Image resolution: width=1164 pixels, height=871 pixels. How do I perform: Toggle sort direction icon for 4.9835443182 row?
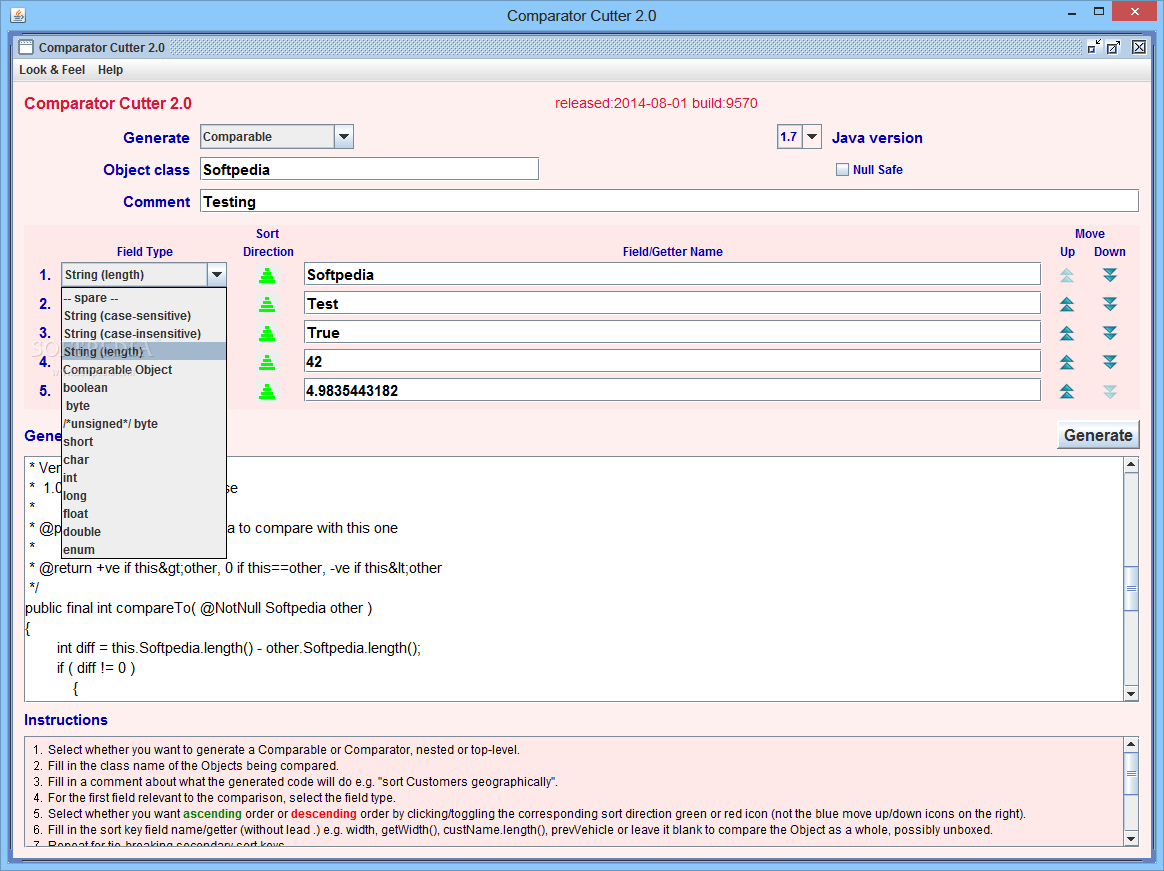tap(267, 391)
